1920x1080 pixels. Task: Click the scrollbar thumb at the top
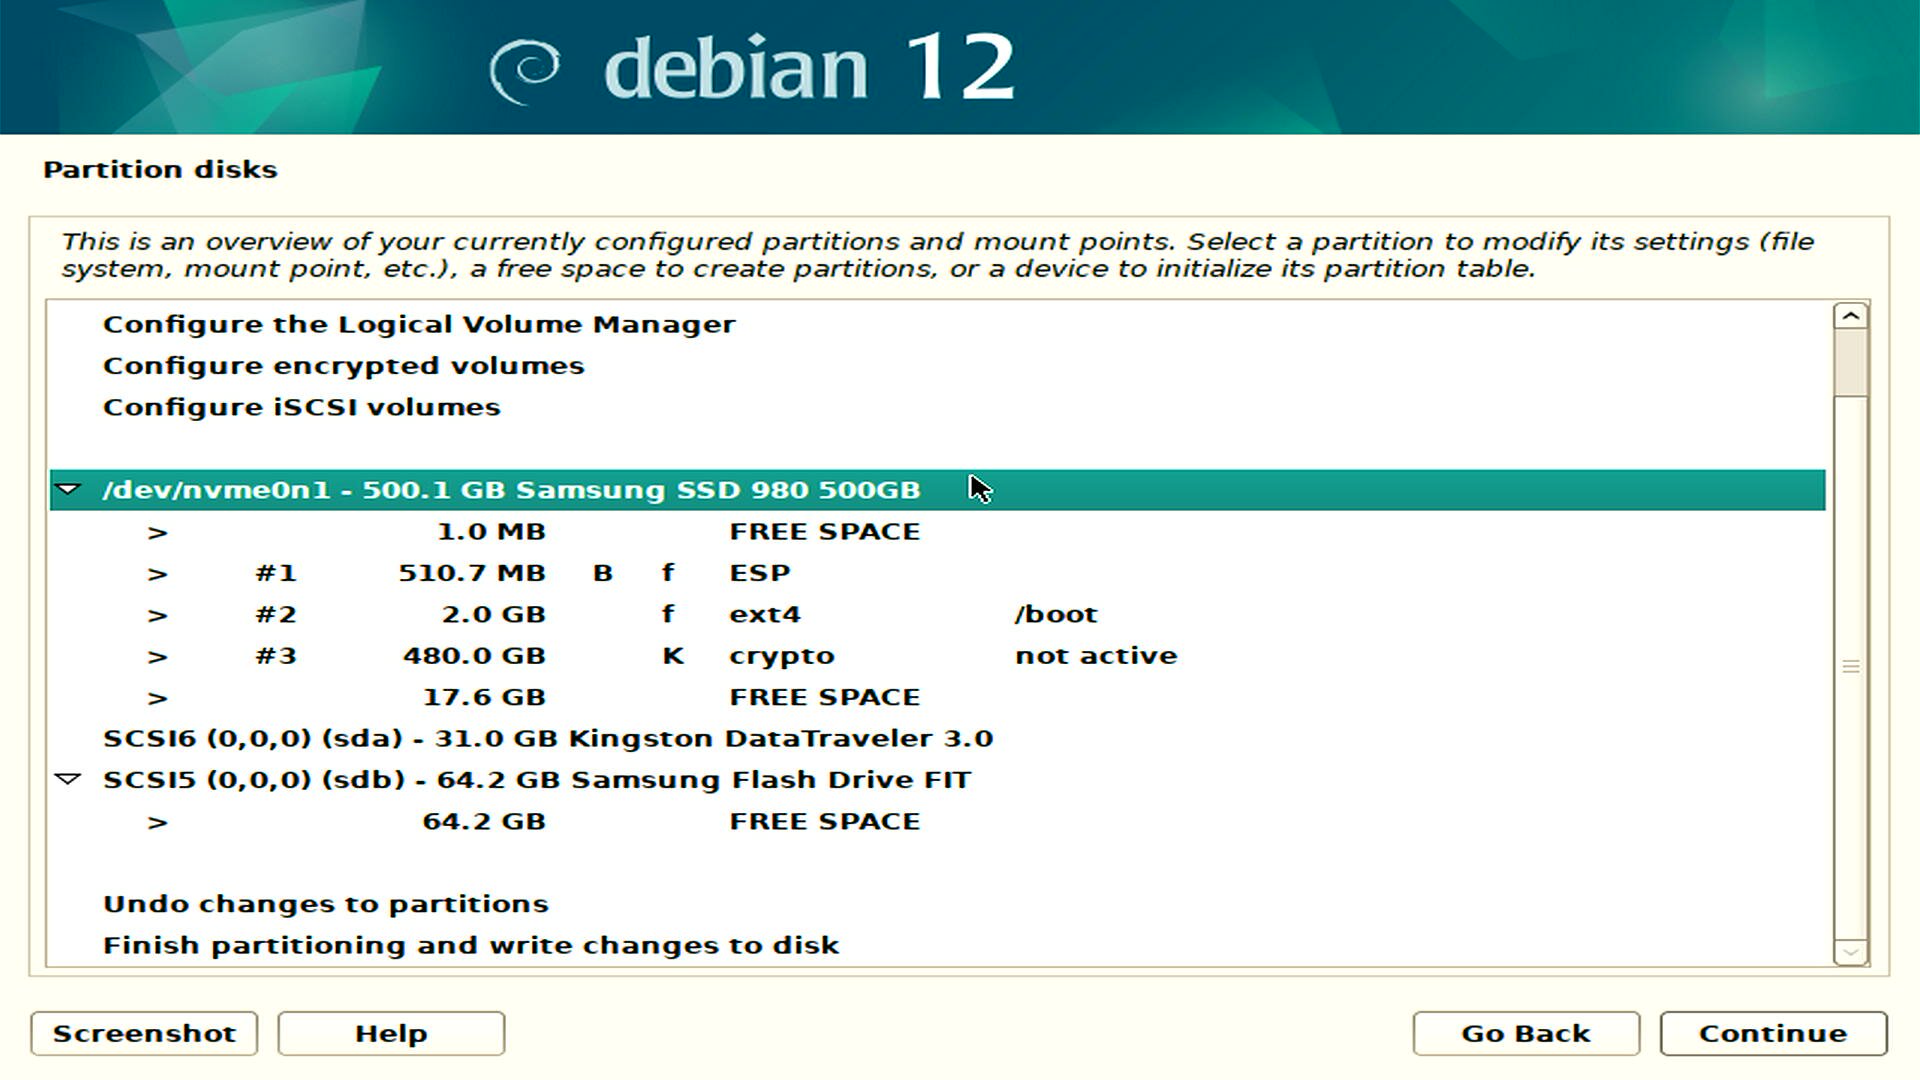(x=1851, y=362)
